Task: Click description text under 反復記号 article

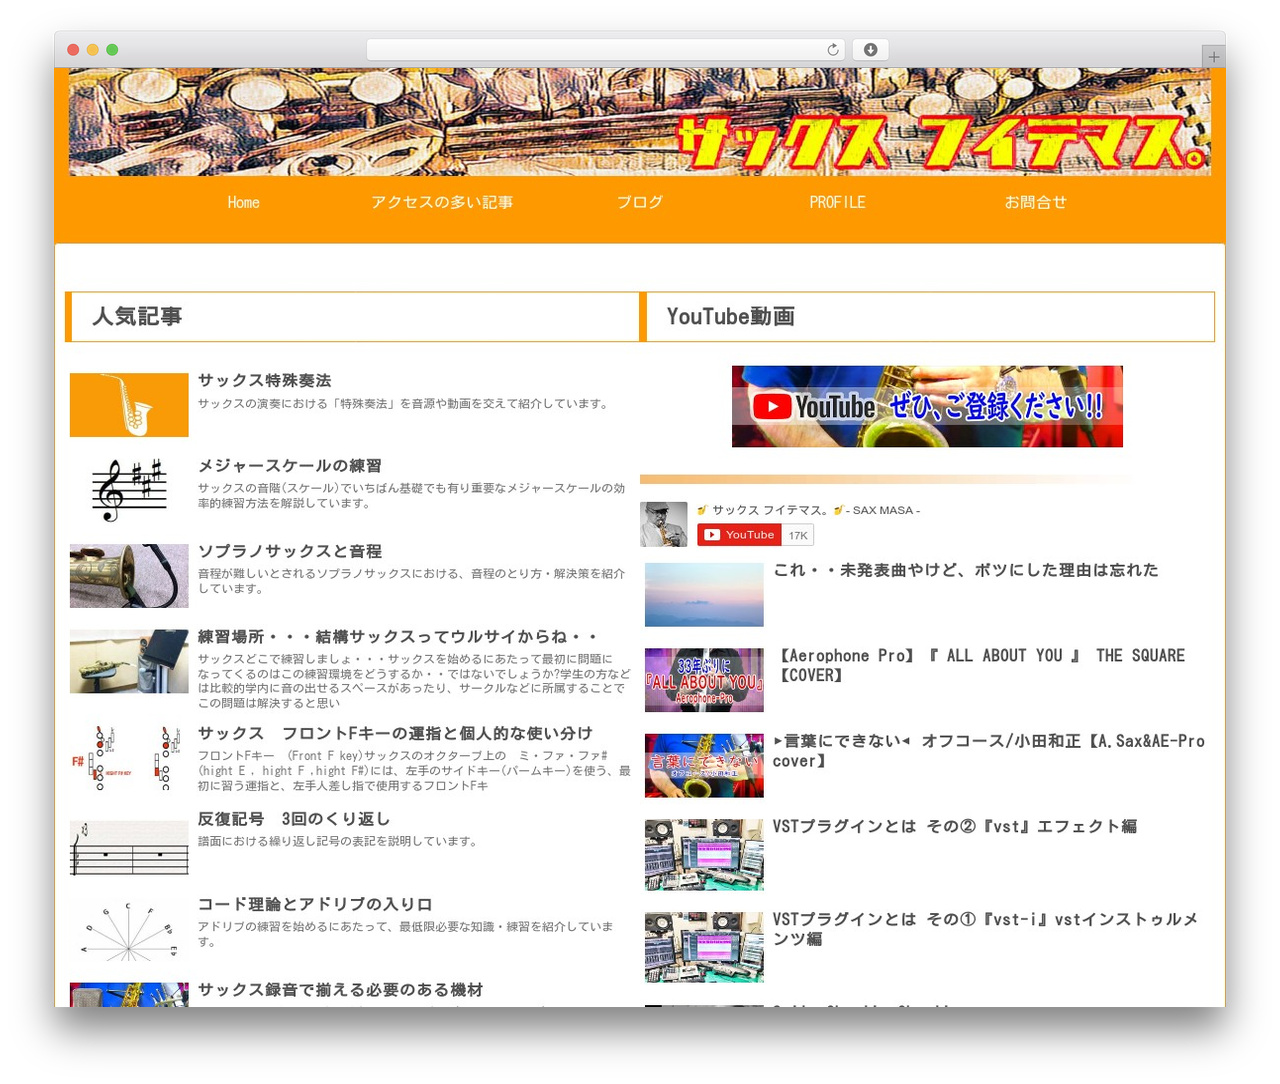Action: pos(340,842)
